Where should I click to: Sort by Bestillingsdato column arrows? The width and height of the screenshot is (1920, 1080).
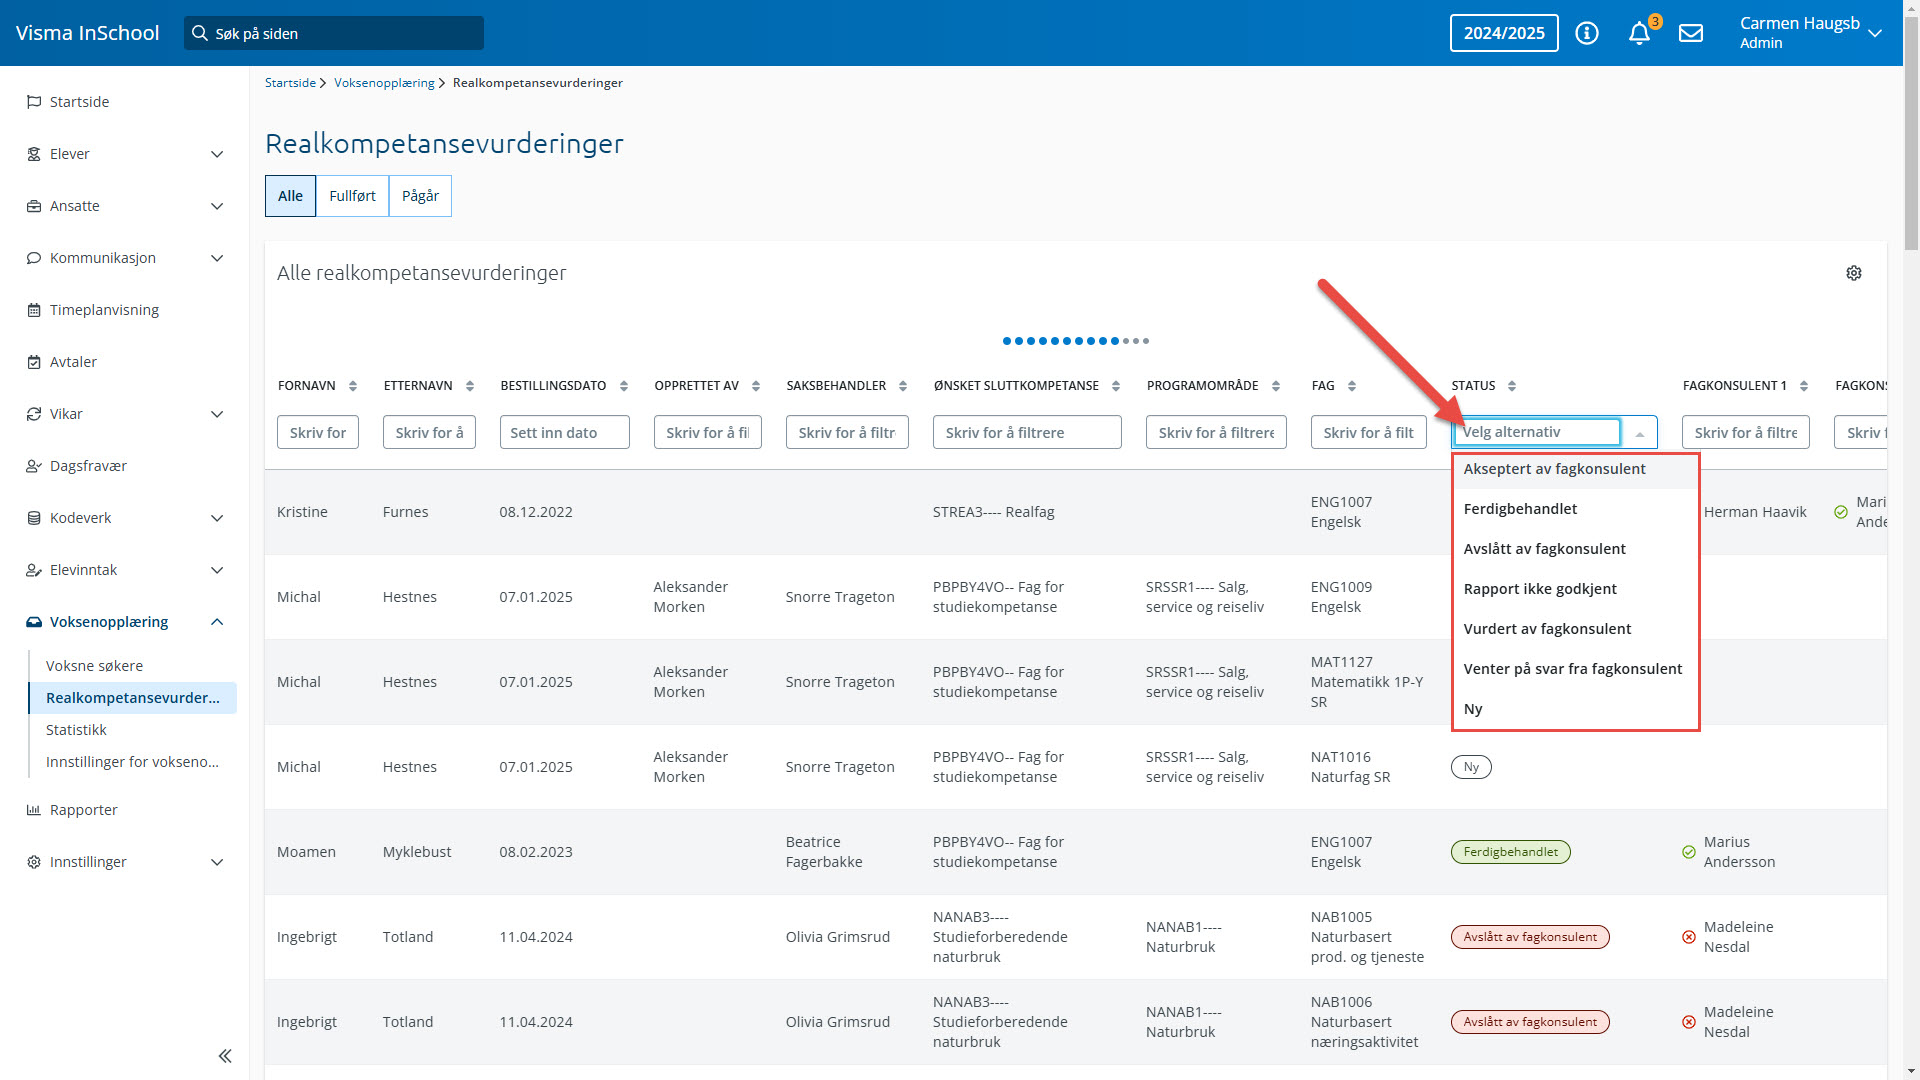click(624, 386)
